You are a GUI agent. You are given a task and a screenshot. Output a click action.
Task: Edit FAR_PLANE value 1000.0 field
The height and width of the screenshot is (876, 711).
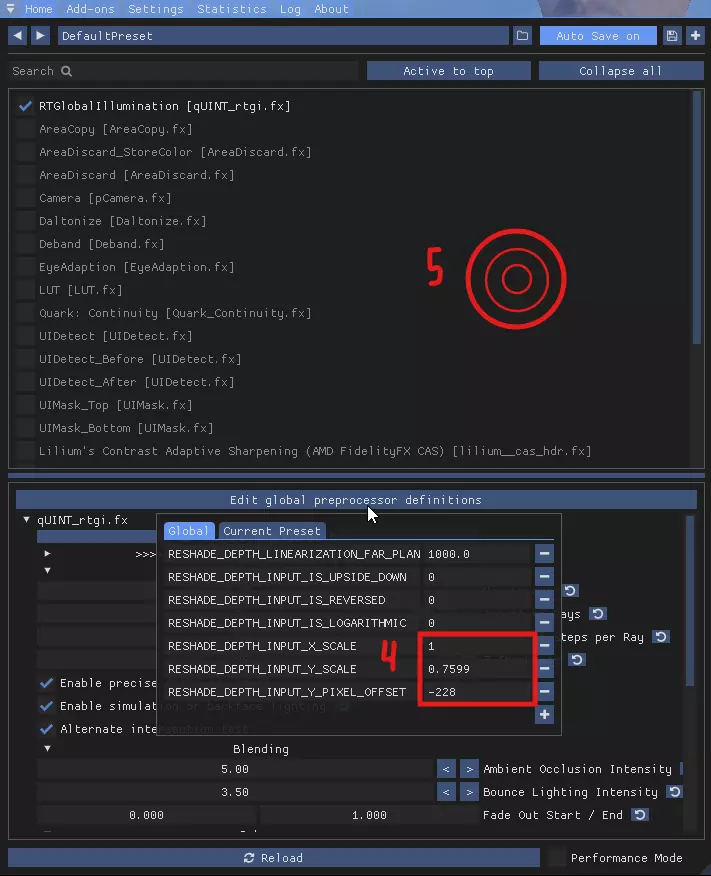point(477,554)
